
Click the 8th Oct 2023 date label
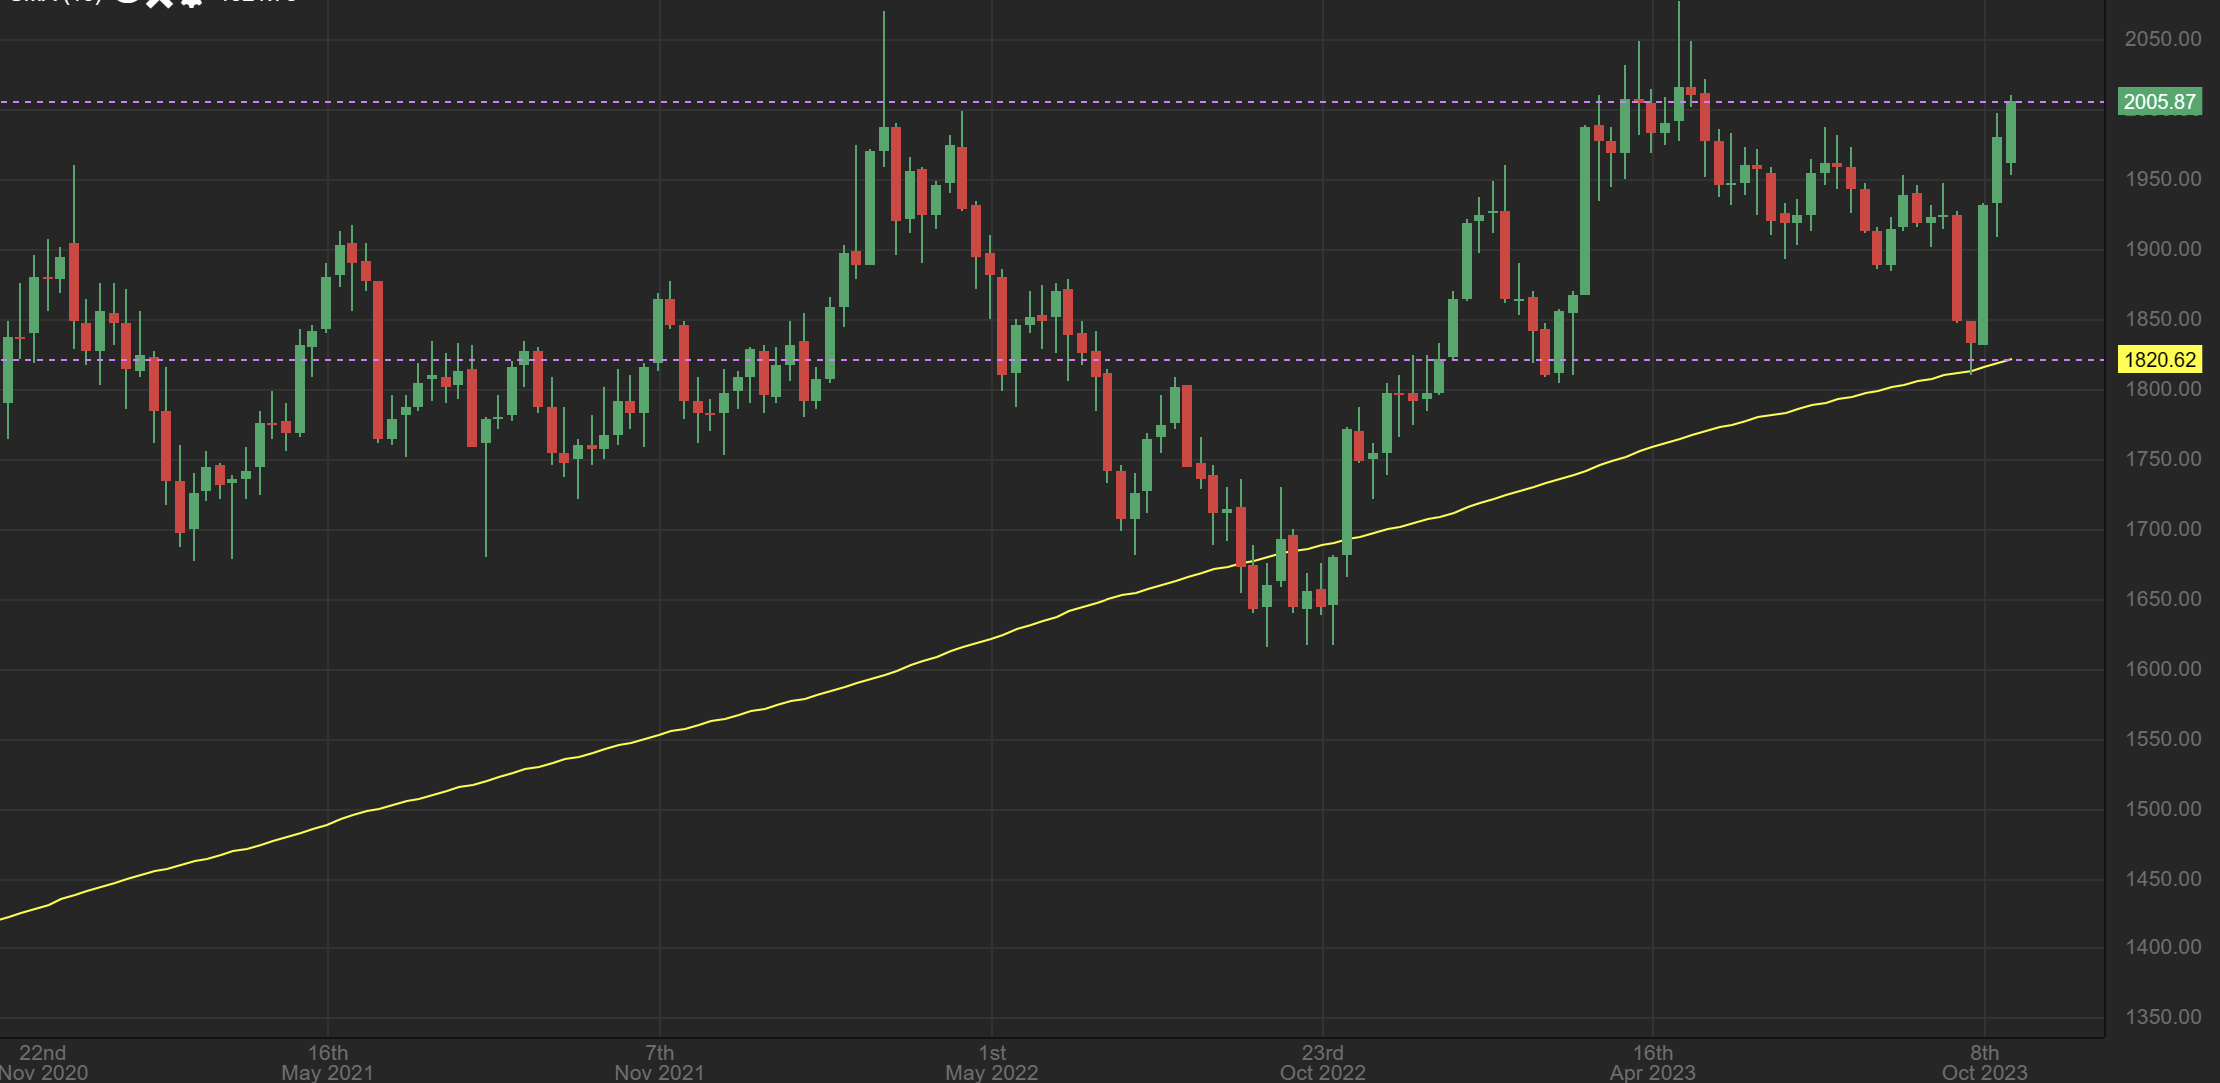pyautogui.click(x=1984, y=1062)
